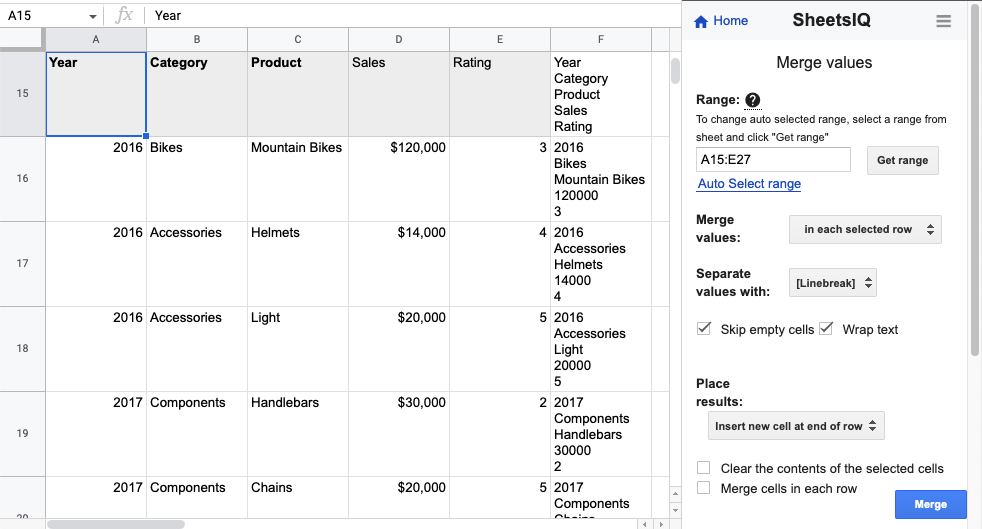Click the Get range button
This screenshot has height=529, width=982.
pos(902,160)
